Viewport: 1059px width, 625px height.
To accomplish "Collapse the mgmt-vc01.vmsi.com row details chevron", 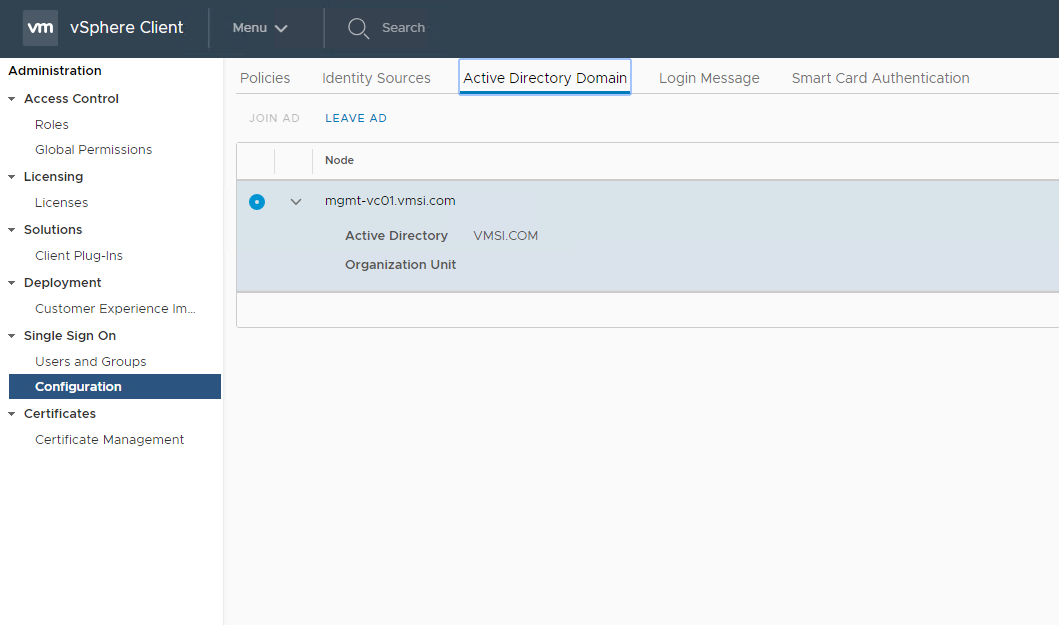I will click(x=296, y=202).
